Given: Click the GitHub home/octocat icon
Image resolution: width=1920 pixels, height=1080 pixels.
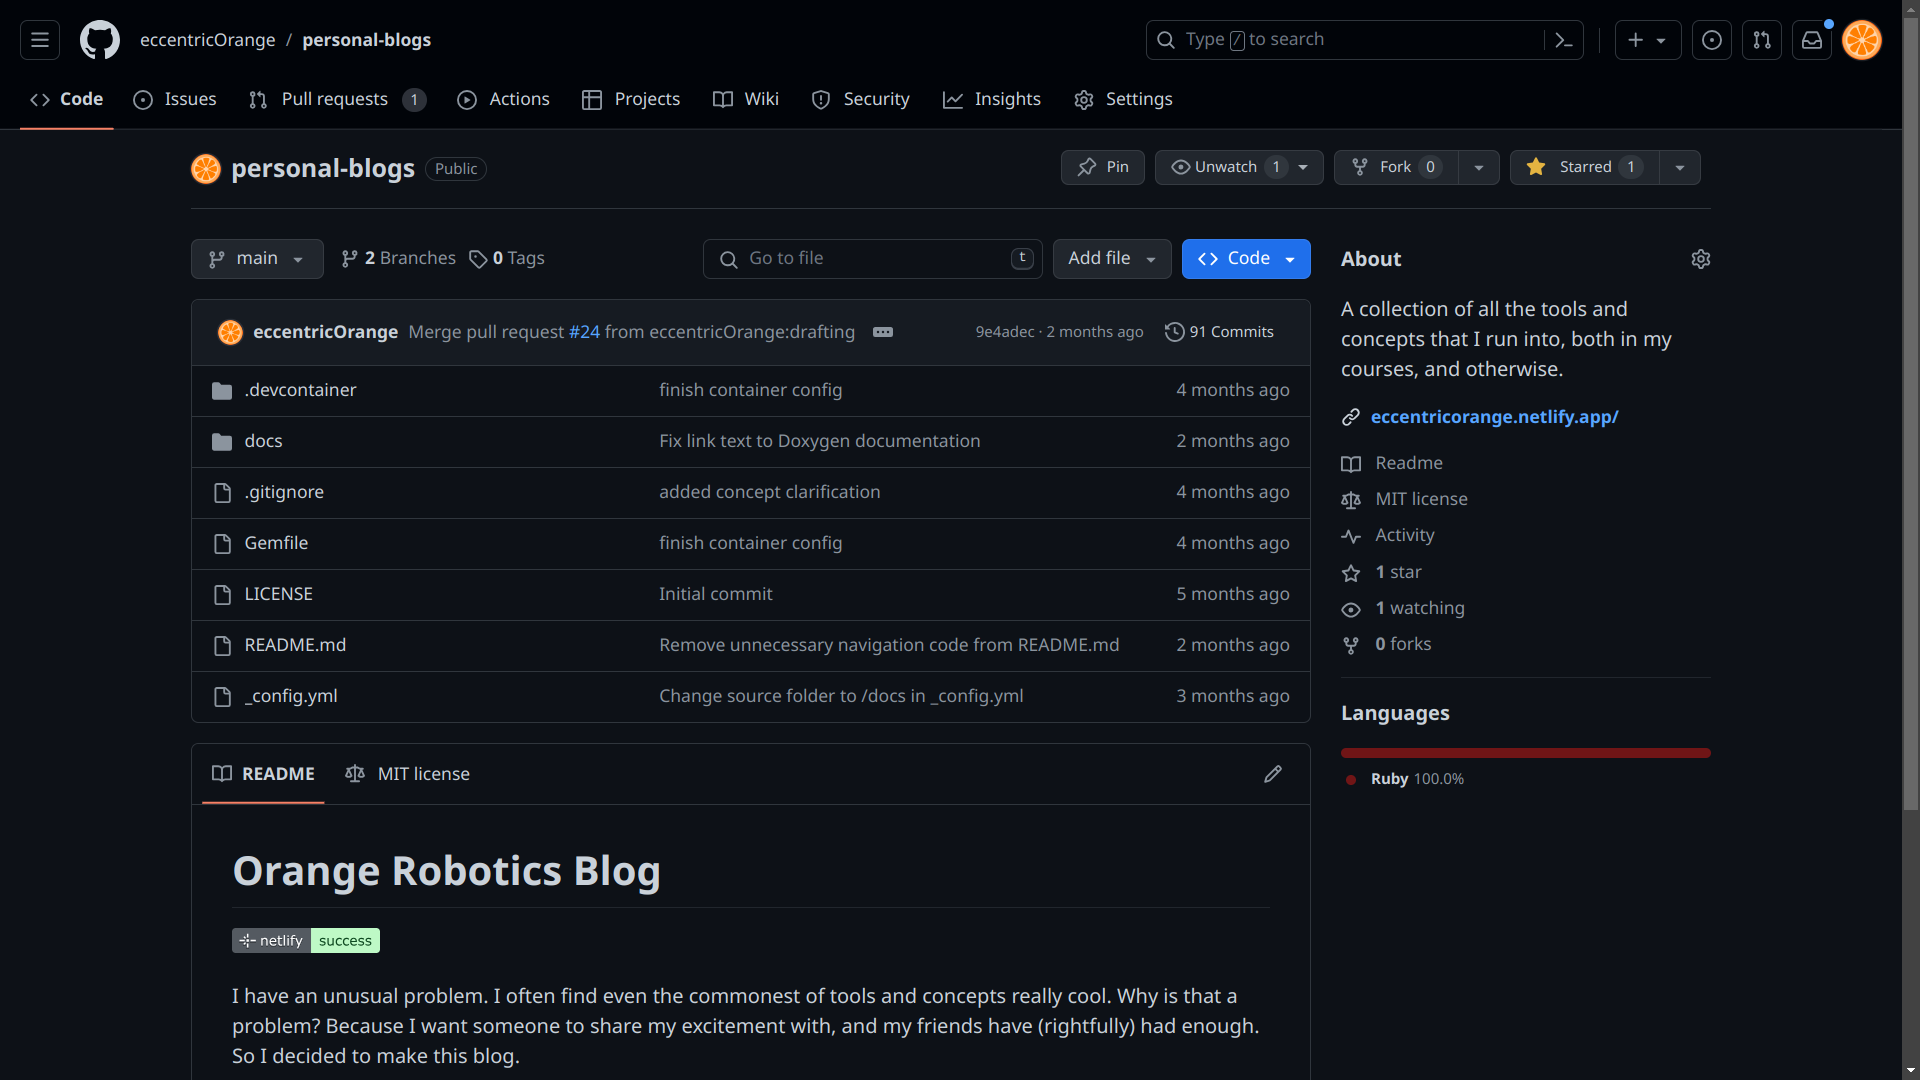Looking at the screenshot, I should (x=99, y=40).
